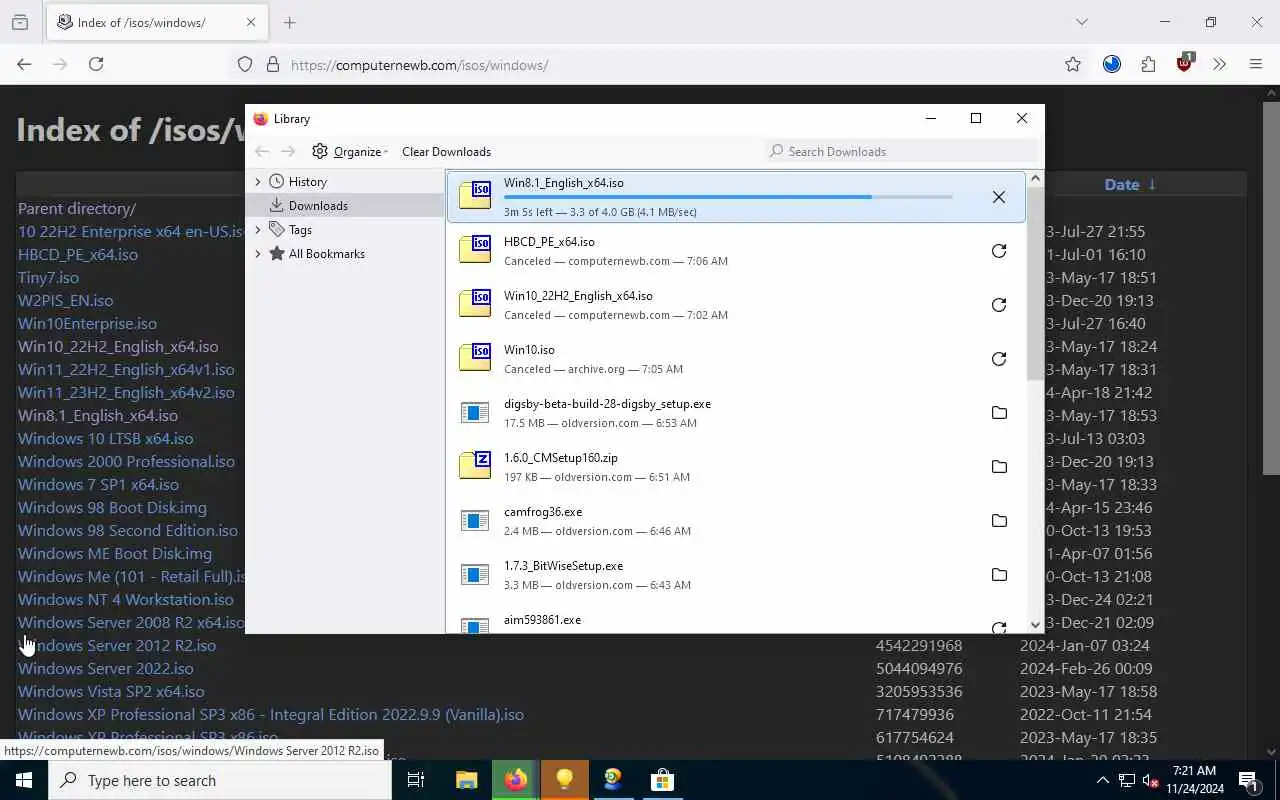This screenshot has width=1280, height=800.
Task: Open Windows XP Professional SP3 Integral Edition link
Action: 271,714
